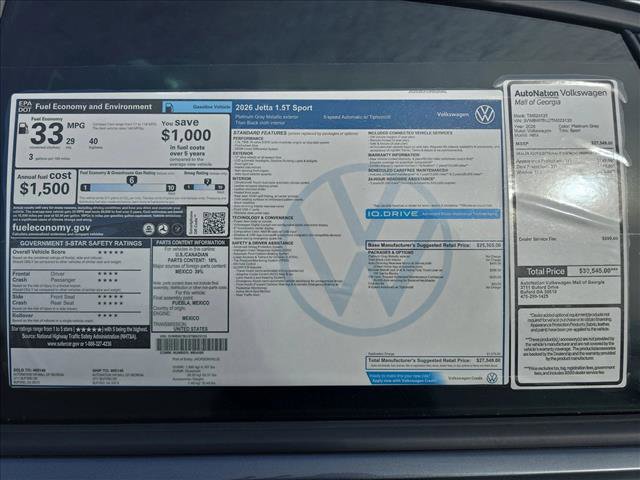Screen dimensions: 640x480
Task: Click the IQ.DRIVE banner
Action: click(x=433, y=213)
